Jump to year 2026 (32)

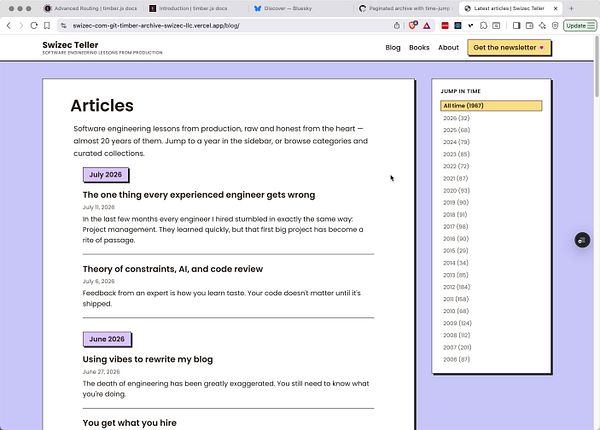click(x=456, y=118)
